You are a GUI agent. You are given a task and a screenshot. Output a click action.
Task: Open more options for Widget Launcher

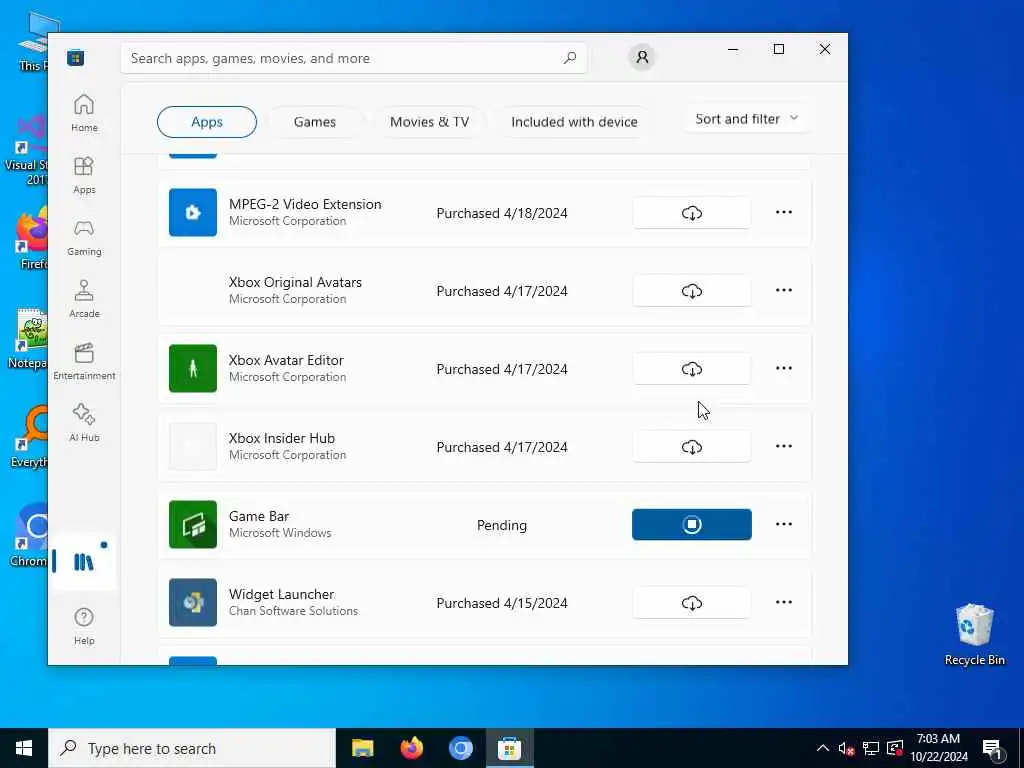(784, 602)
